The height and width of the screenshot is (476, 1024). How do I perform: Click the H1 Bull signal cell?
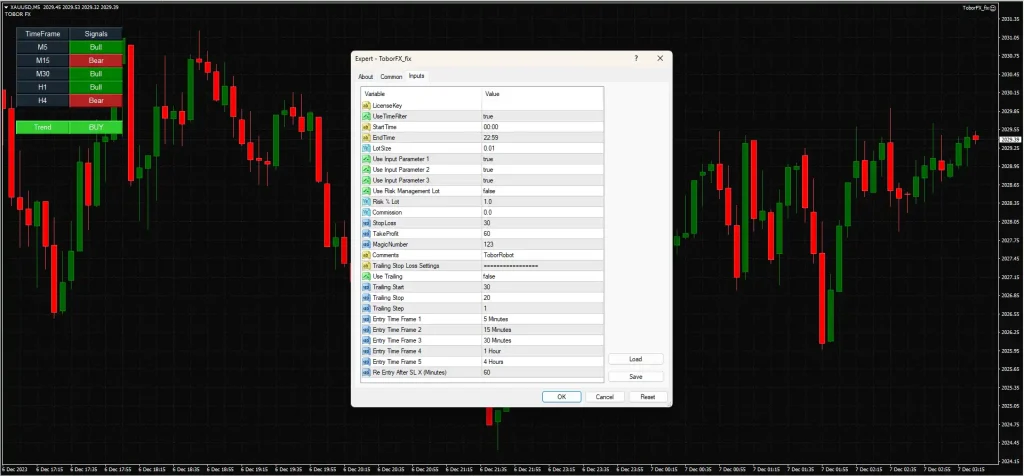96,87
